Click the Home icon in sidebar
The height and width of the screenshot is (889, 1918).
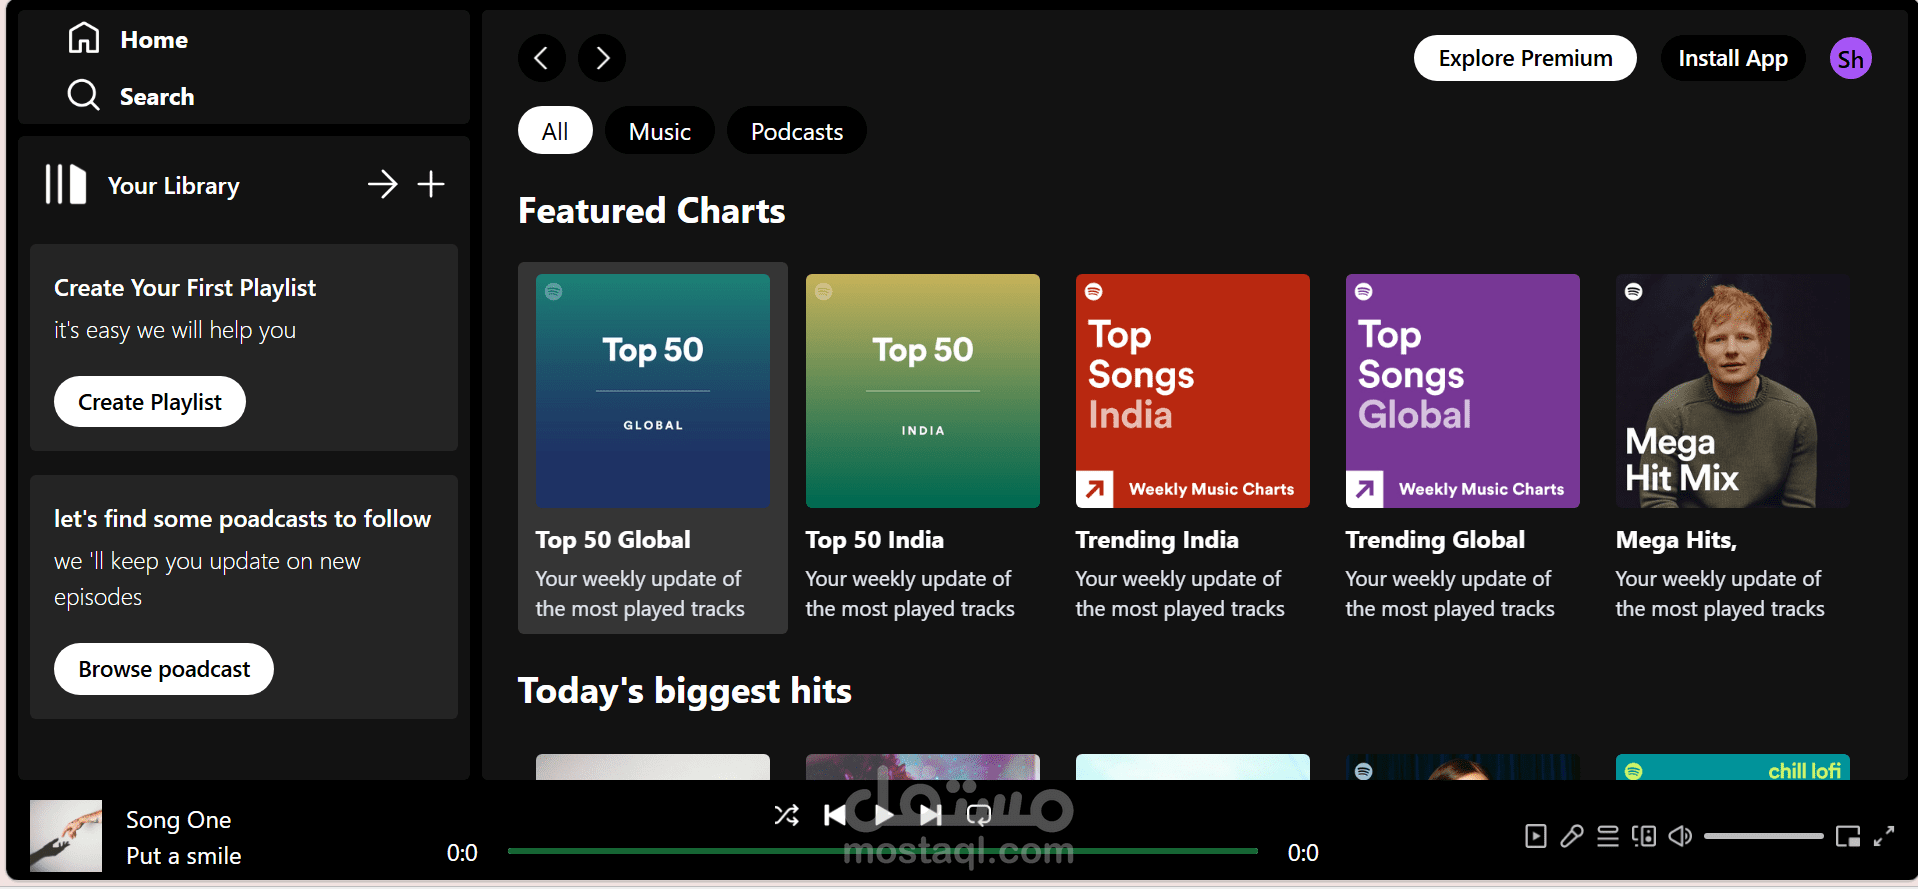(84, 38)
